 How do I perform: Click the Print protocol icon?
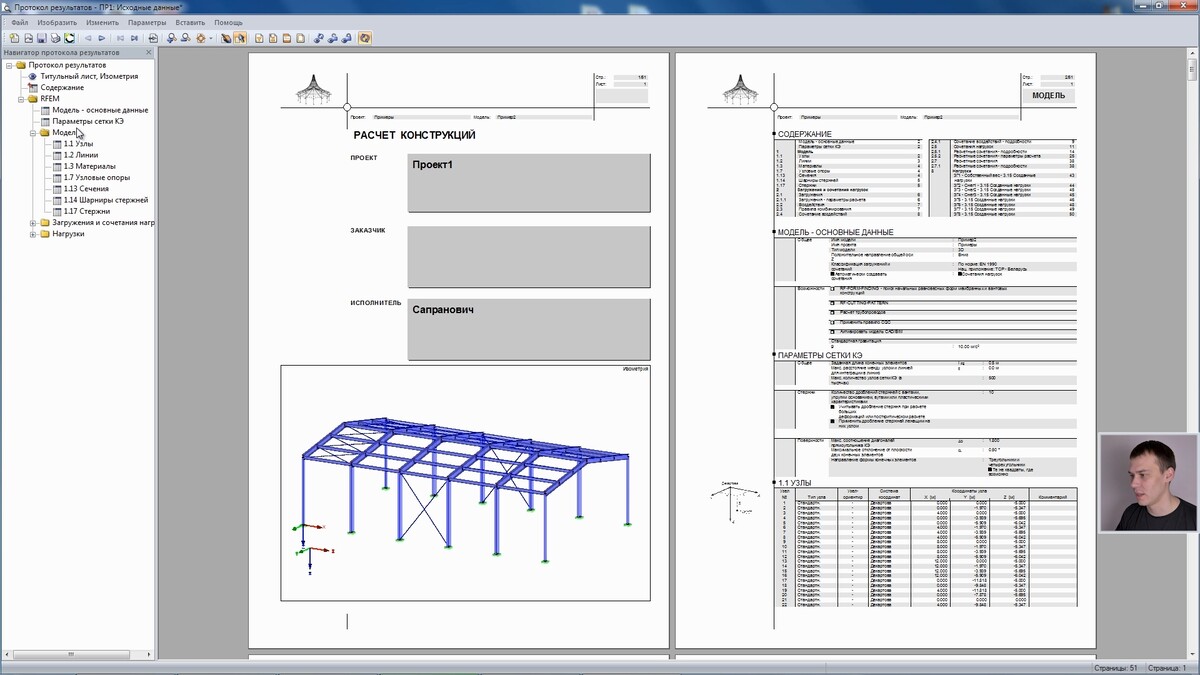point(55,38)
